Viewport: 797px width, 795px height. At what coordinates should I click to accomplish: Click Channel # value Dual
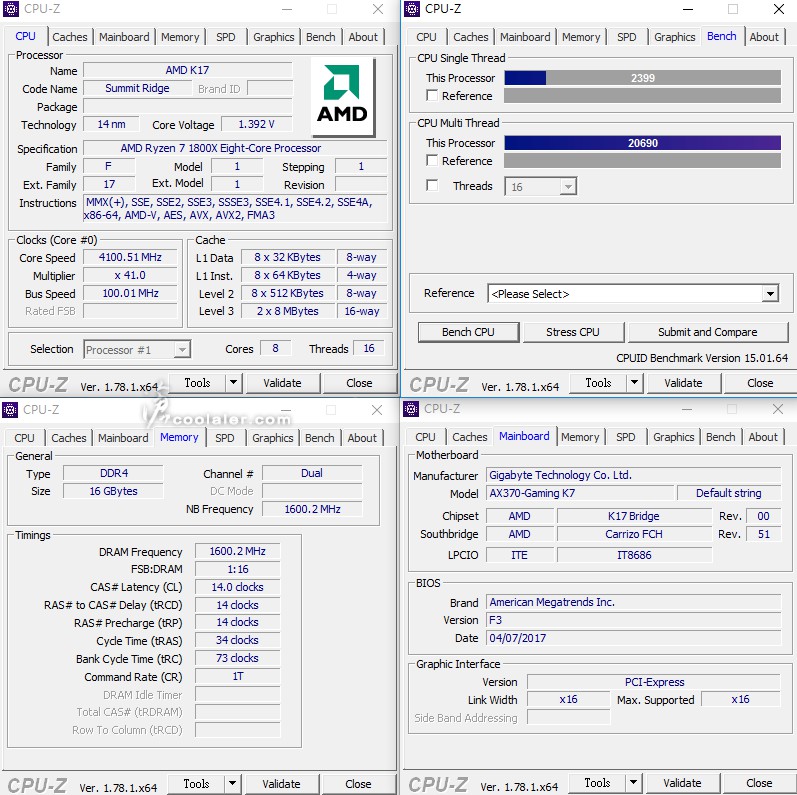tap(312, 473)
